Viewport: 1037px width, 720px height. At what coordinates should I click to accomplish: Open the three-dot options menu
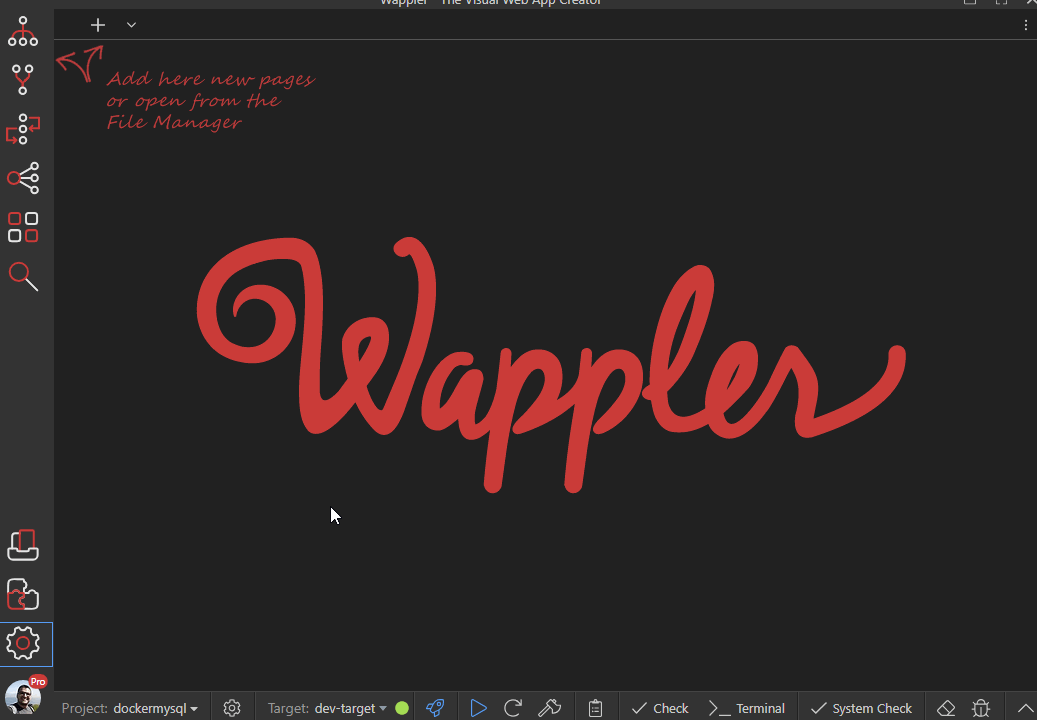pyautogui.click(x=1026, y=25)
